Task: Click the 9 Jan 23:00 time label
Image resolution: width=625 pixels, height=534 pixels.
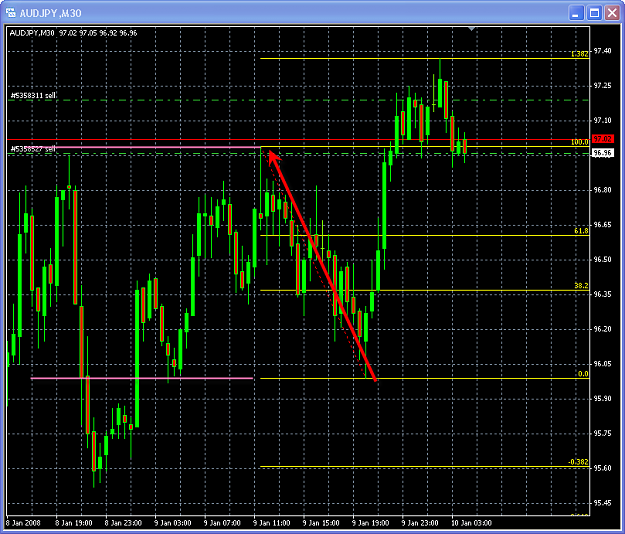Action: coord(420,523)
